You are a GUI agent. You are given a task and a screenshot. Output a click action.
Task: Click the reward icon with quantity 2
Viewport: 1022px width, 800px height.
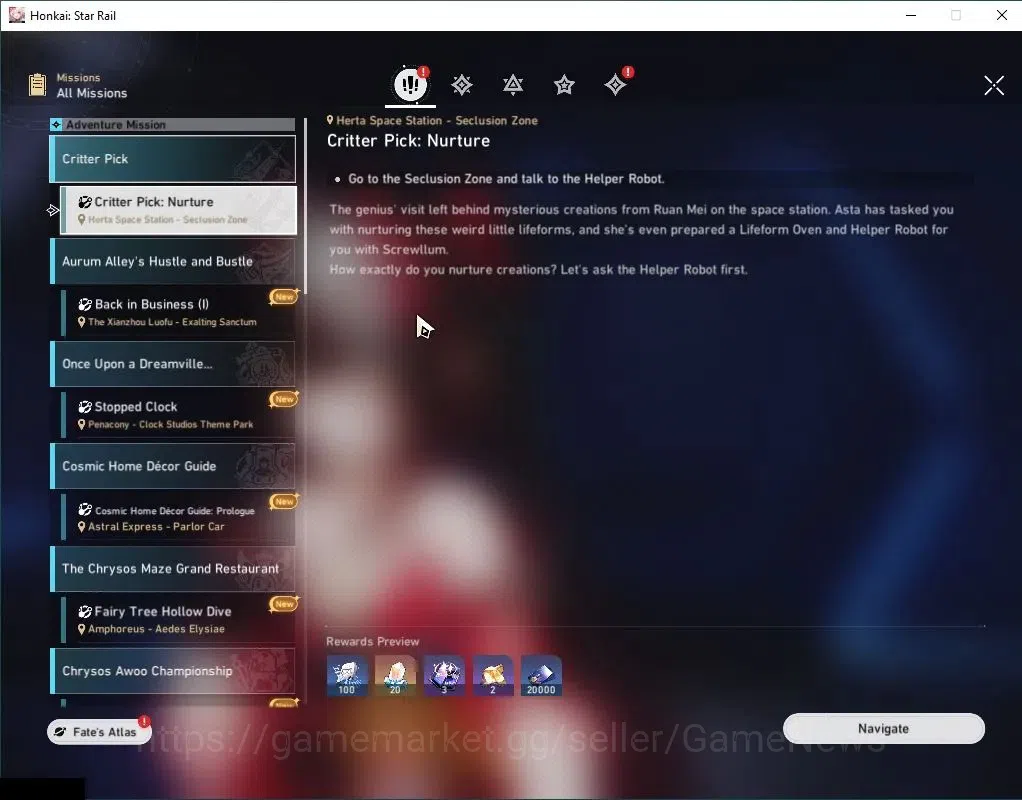pyautogui.click(x=492, y=675)
